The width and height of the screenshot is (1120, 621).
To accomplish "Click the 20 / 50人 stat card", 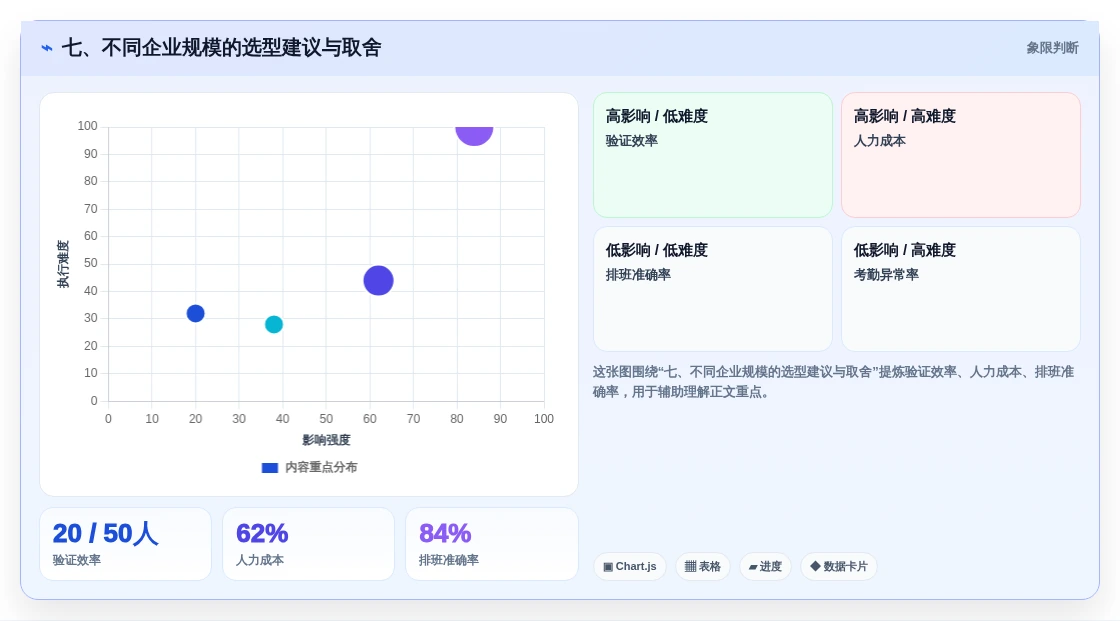I will [126, 544].
